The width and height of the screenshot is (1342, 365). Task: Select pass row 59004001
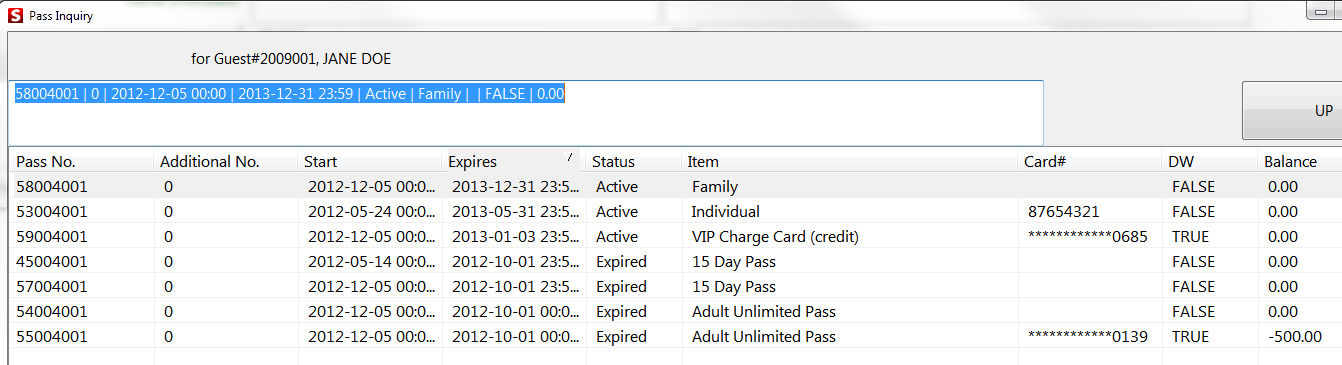(x=675, y=236)
